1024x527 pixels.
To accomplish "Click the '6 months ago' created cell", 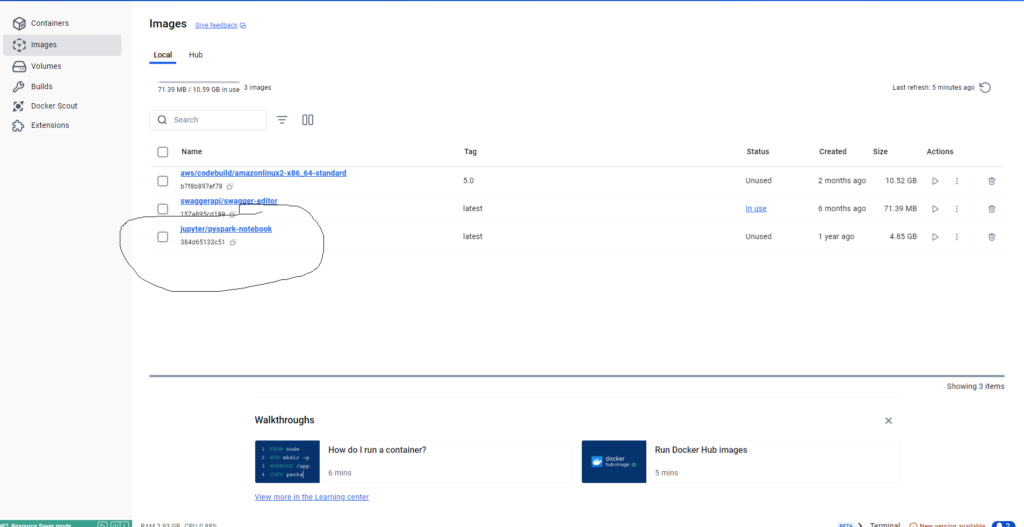I will 842,209.
